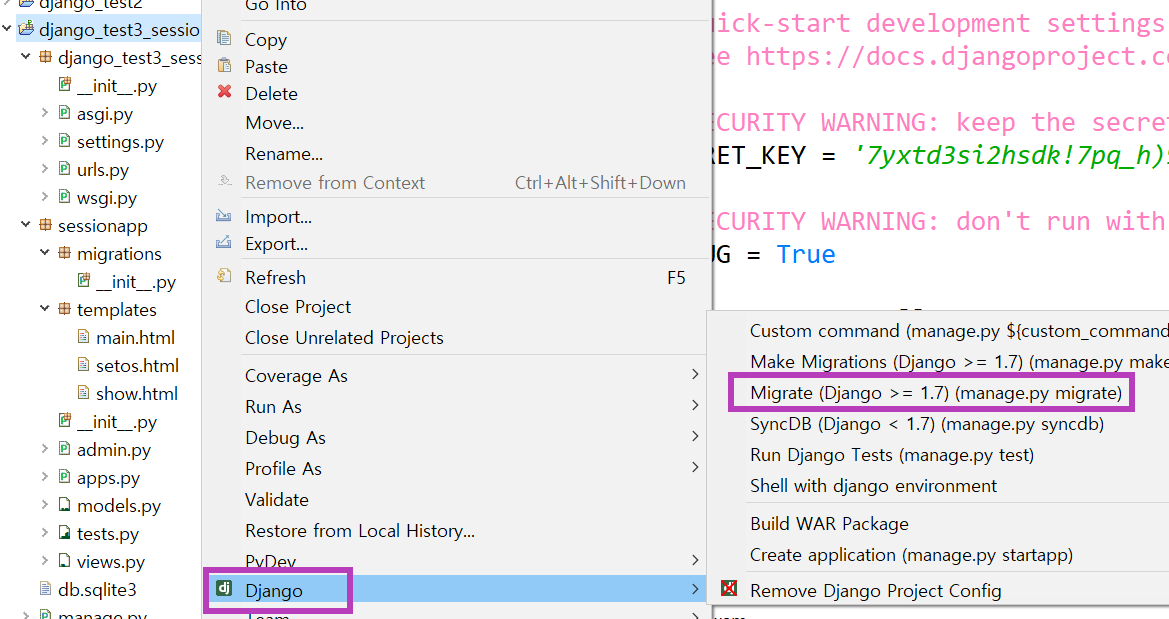
Task: Click the settings.py file icon
Action: click(x=65, y=141)
